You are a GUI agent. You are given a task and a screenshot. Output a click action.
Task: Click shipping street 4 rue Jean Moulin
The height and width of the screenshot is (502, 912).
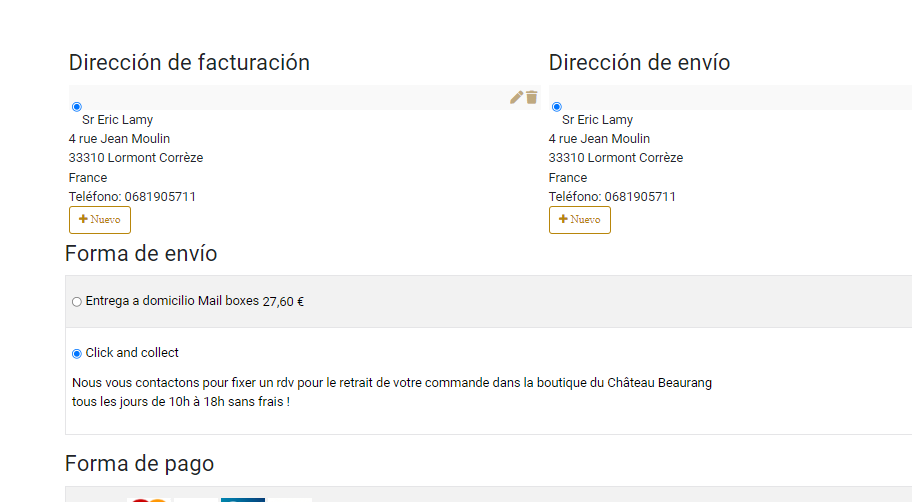(x=599, y=139)
